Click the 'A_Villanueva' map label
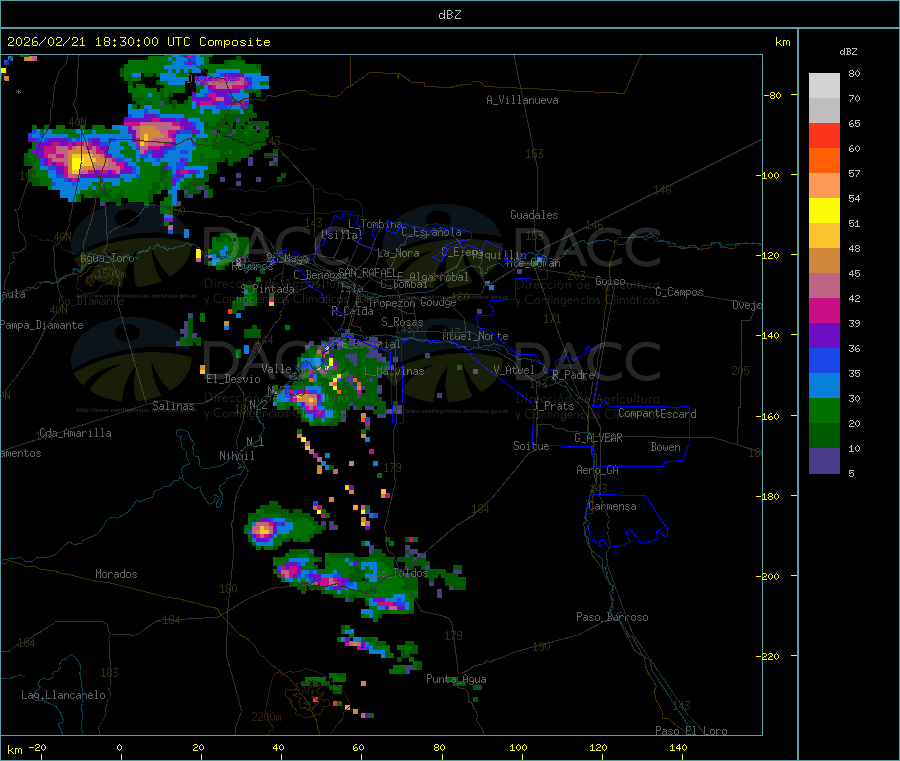The width and height of the screenshot is (900, 761). tap(522, 100)
